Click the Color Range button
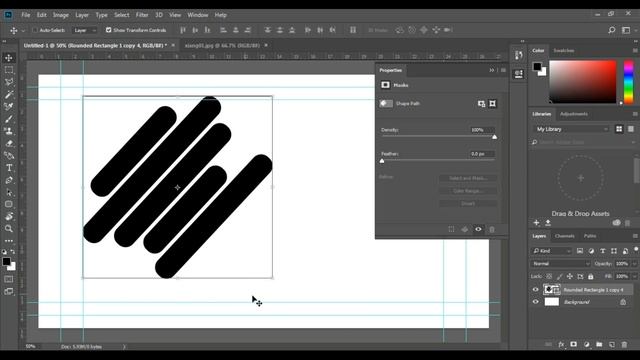 [468, 191]
